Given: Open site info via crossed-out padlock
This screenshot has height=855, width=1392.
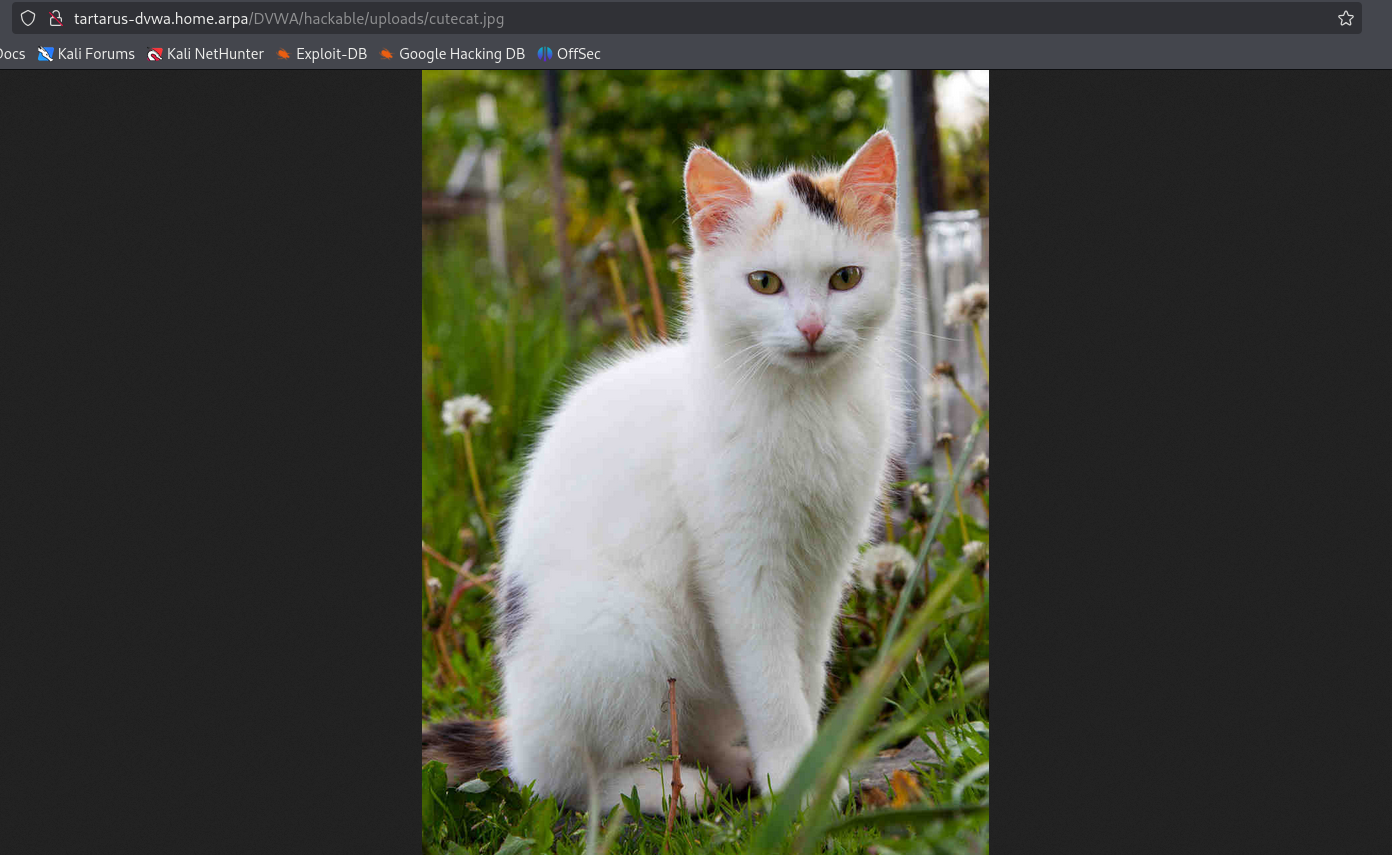Looking at the screenshot, I should tap(55, 18).
